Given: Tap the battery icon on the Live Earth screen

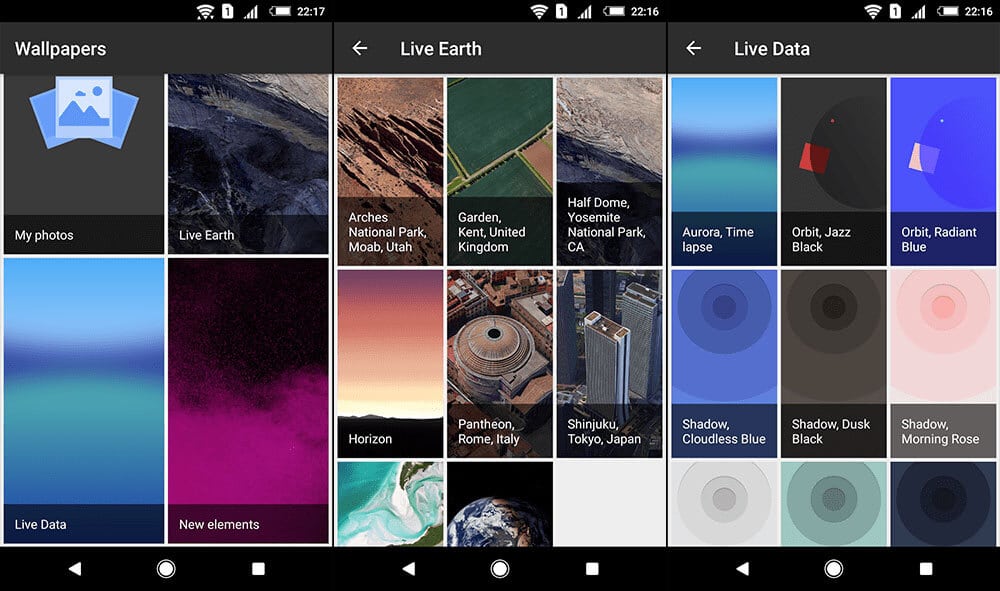Looking at the screenshot, I should pos(614,11).
